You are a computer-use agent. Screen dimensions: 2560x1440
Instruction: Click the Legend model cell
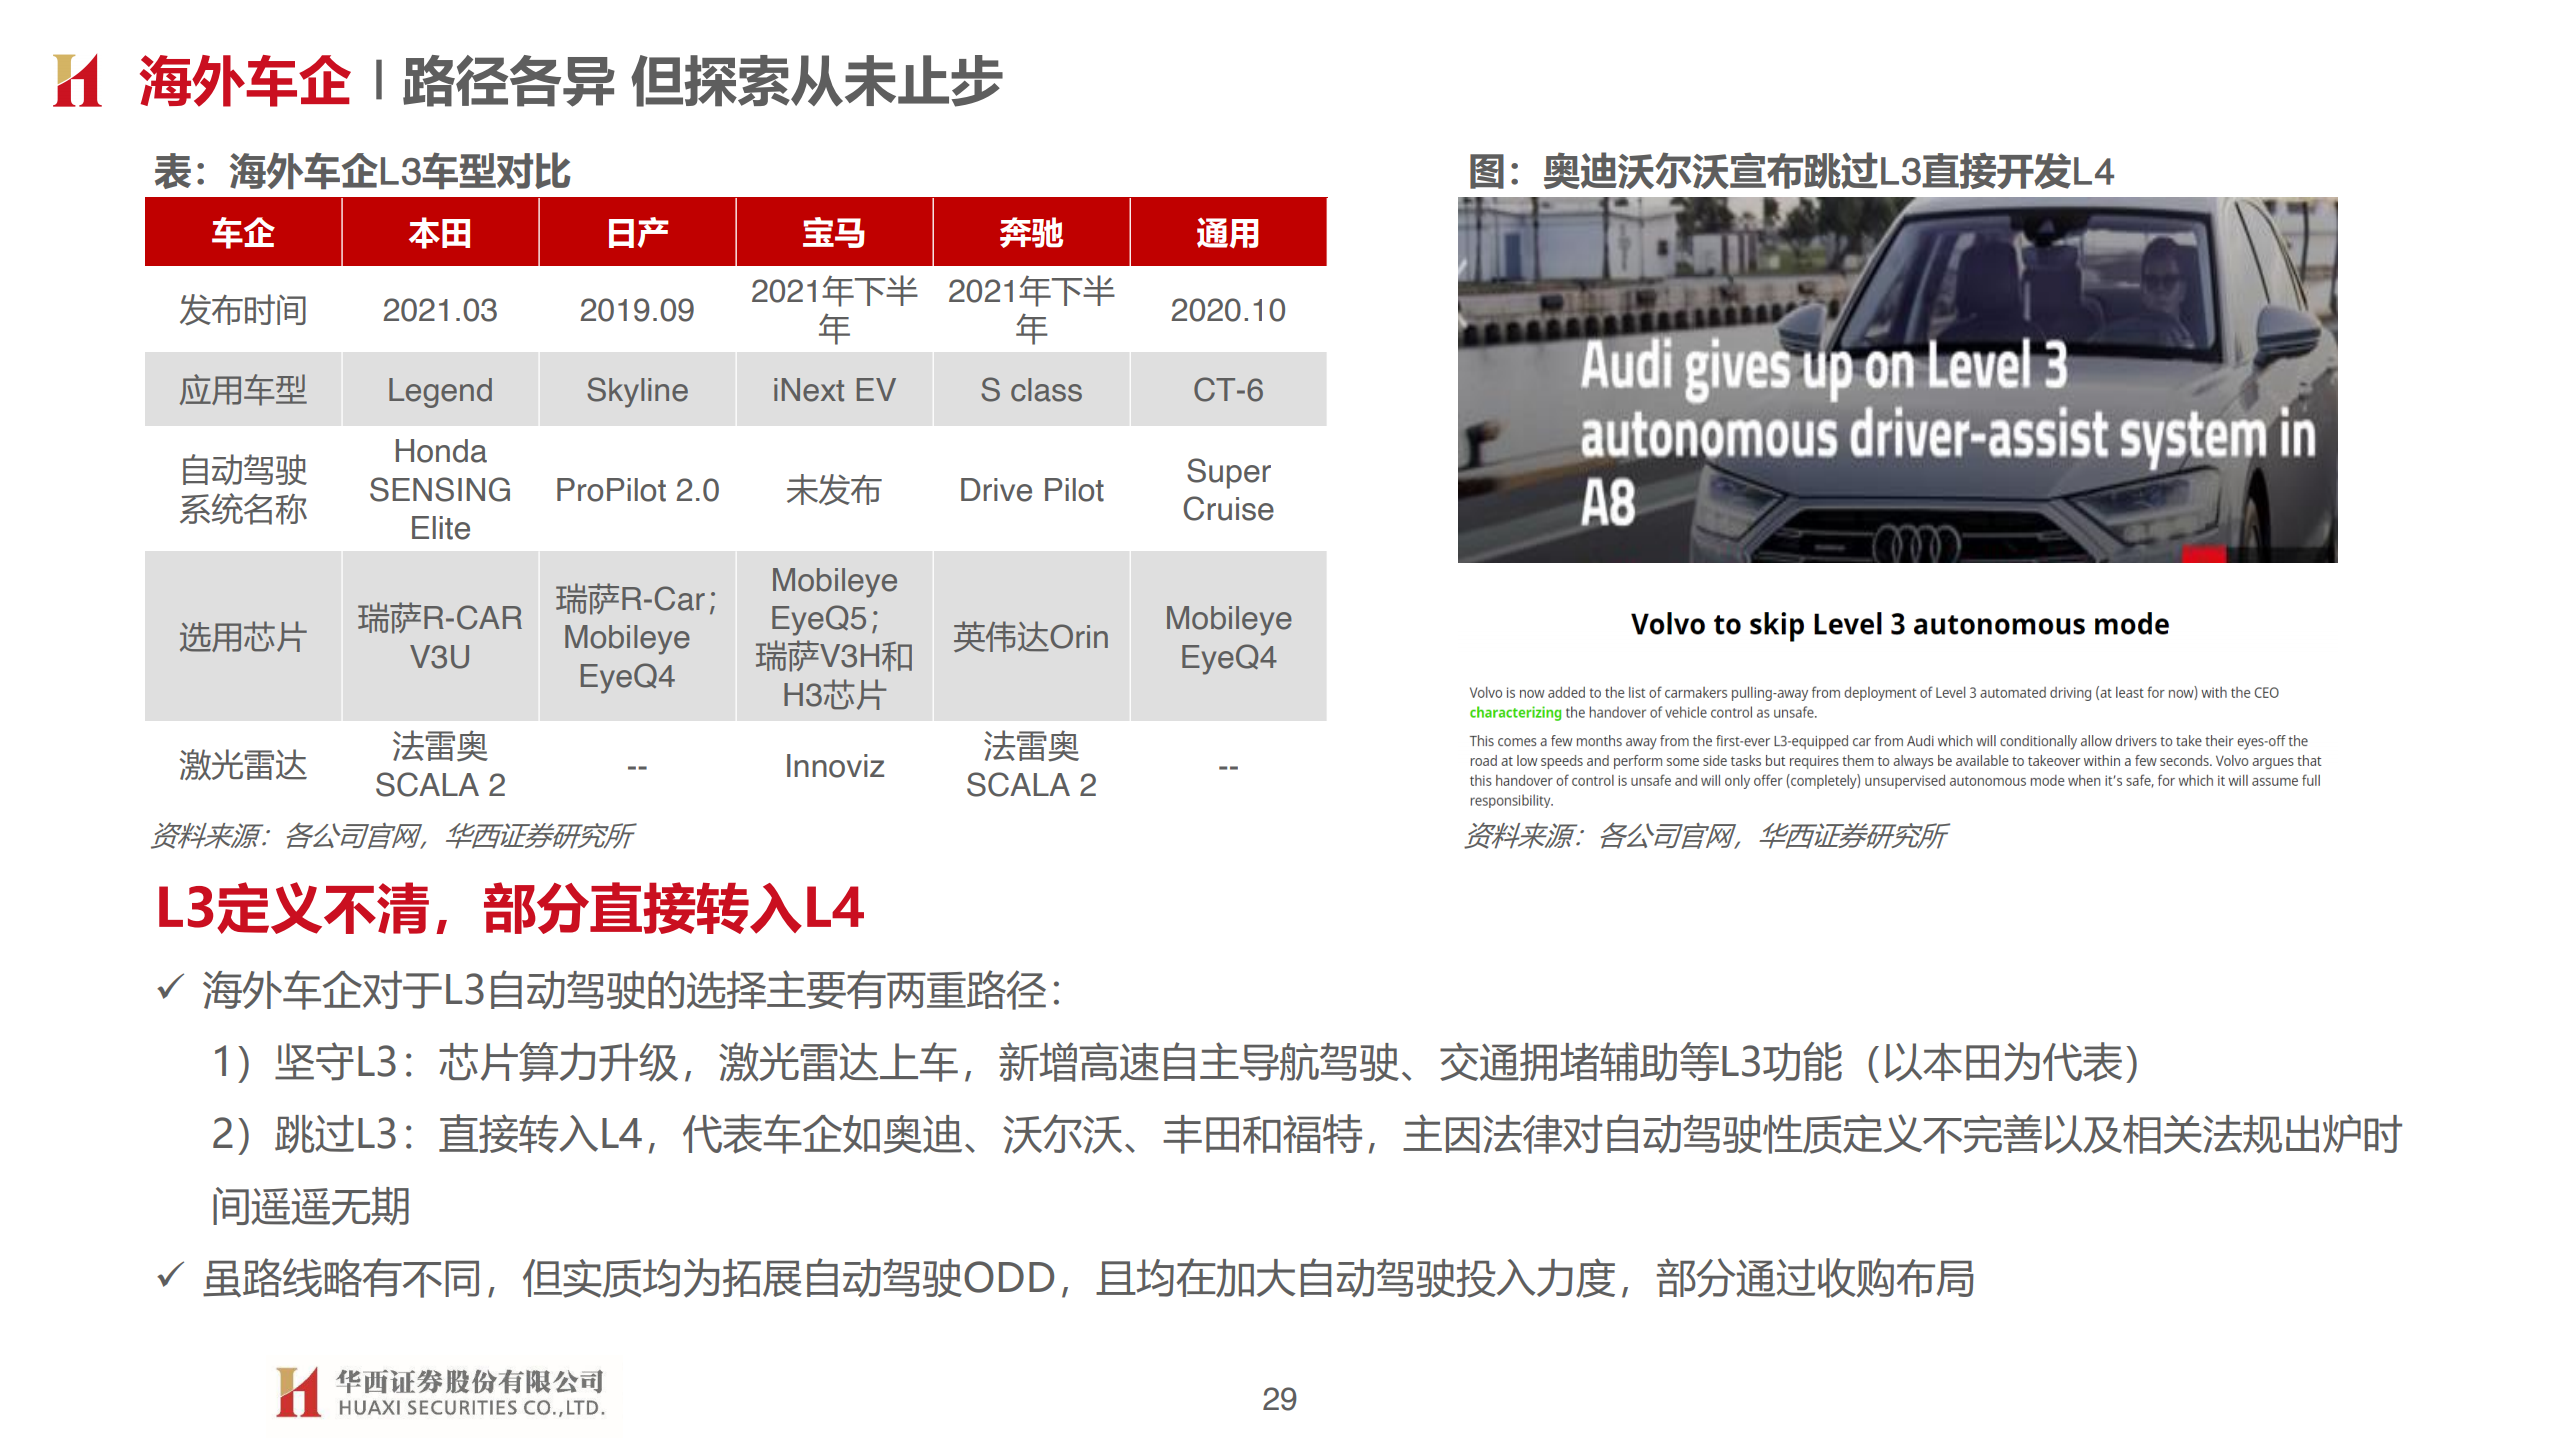(x=440, y=390)
